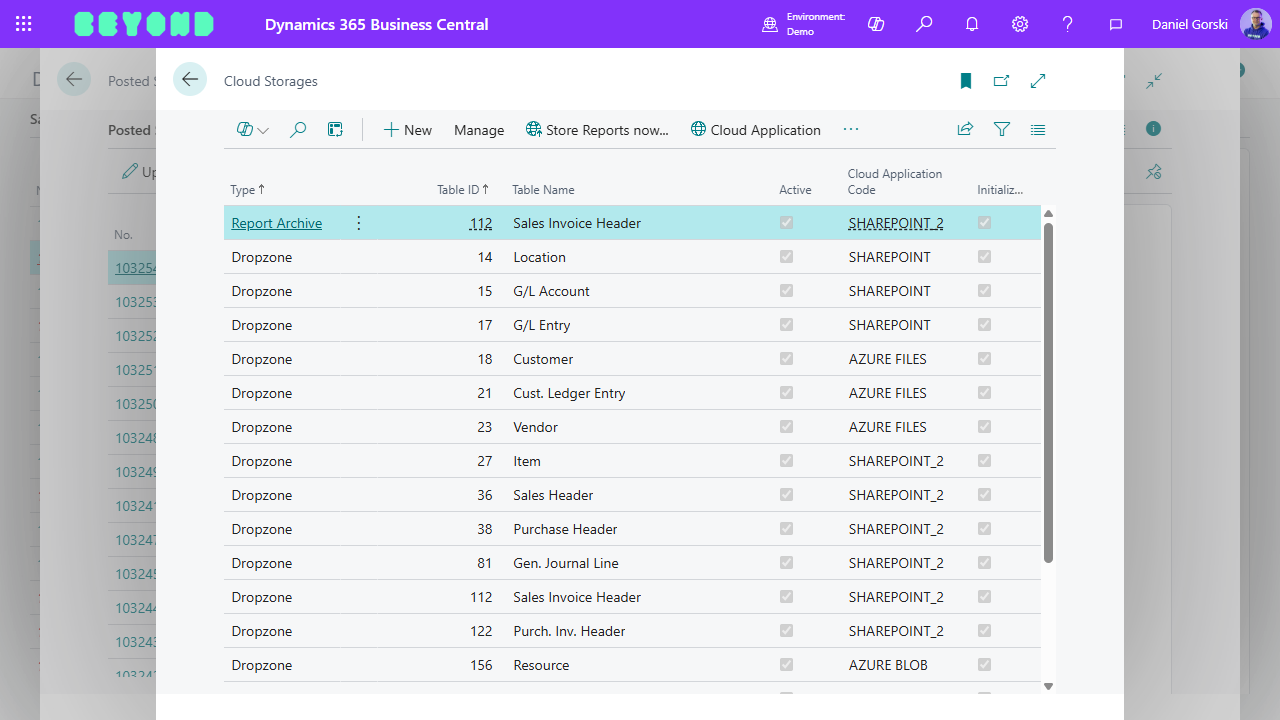The image size is (1280, 720).
Task: Toggle Active checkbox for Customer row
Action: point(786,359)
